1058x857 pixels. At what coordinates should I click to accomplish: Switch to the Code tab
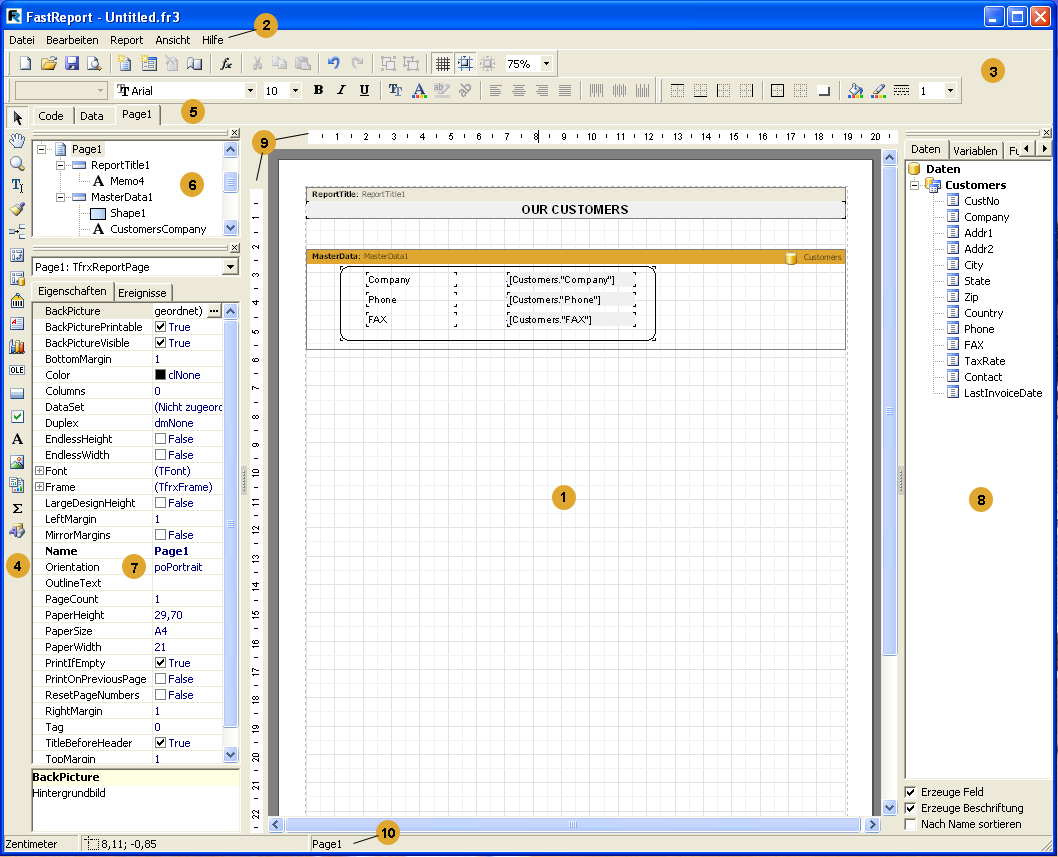51,115
